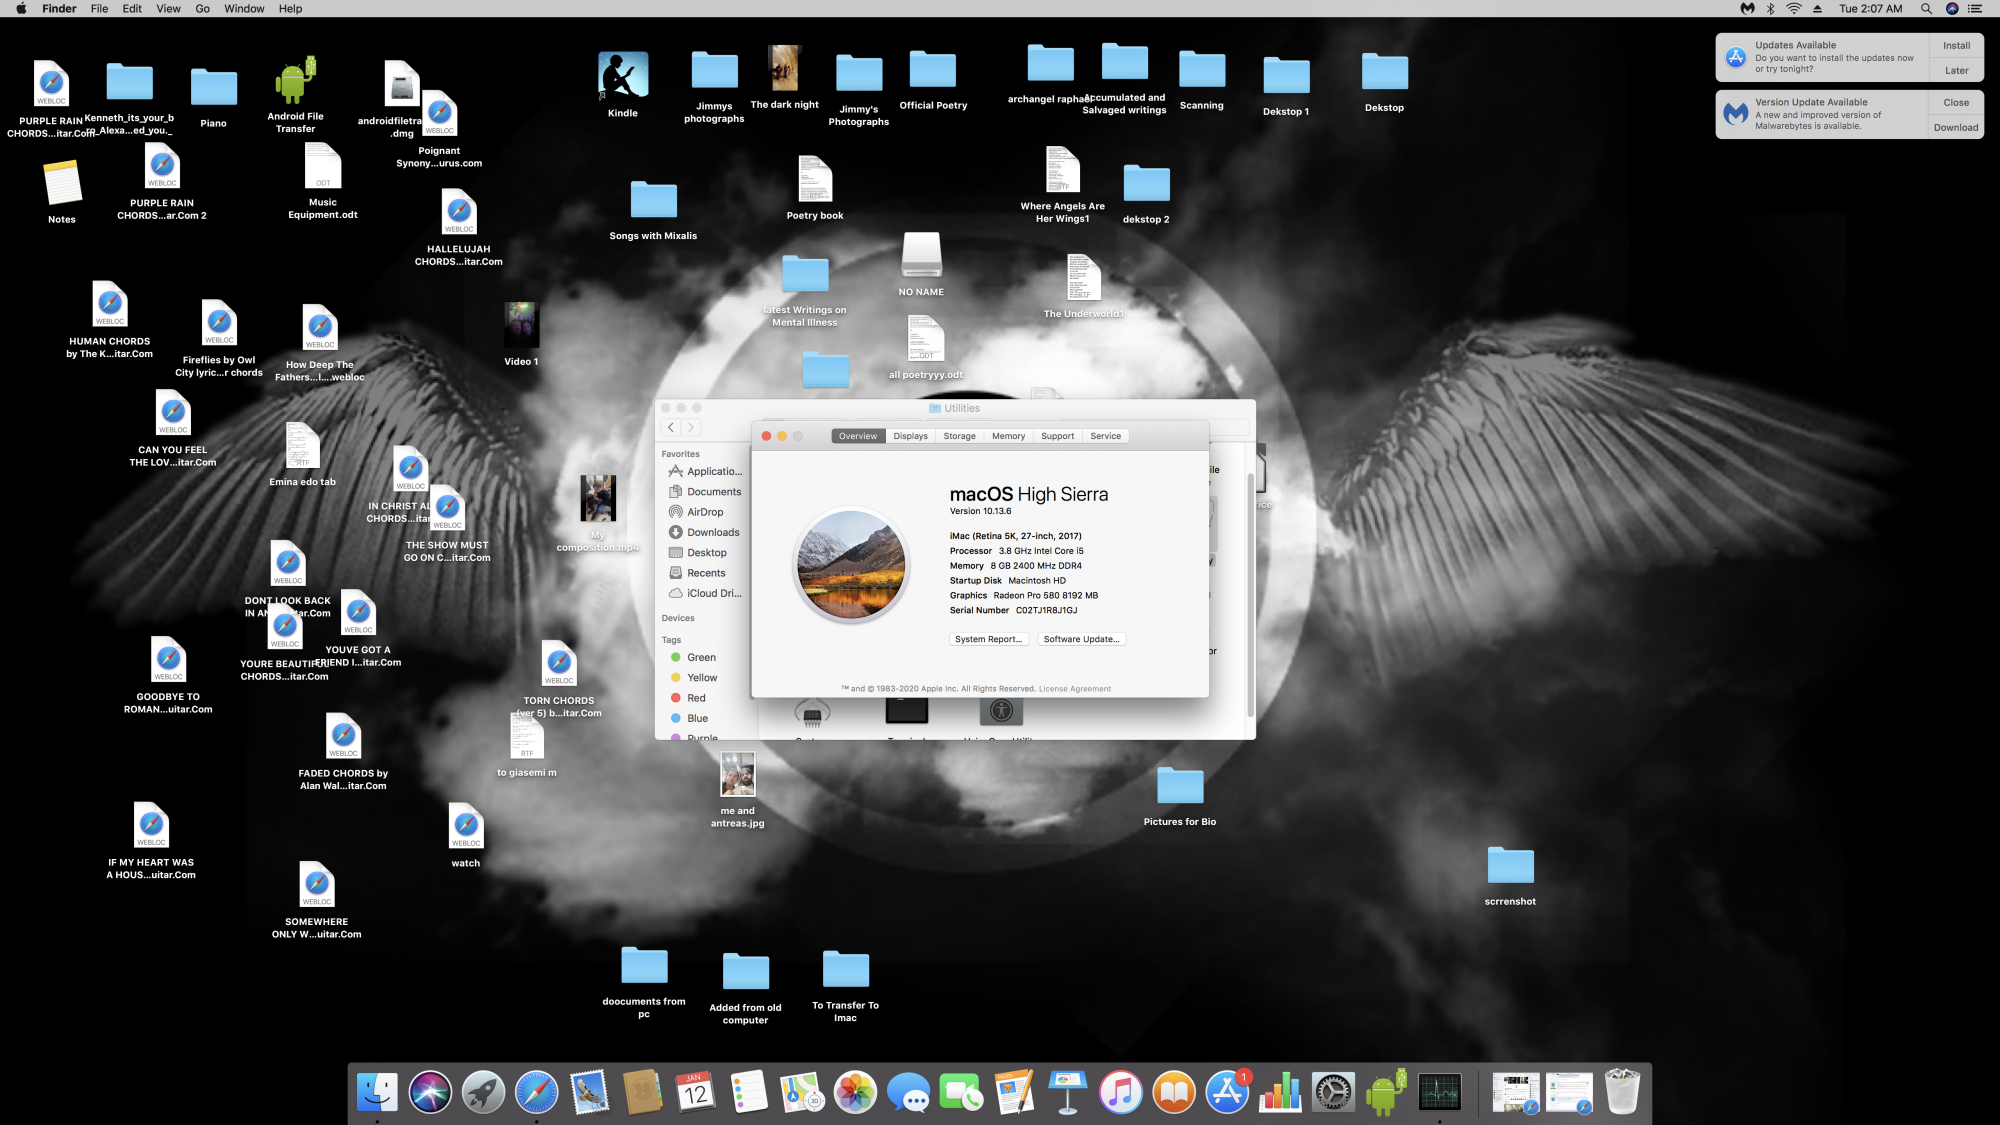Click Close on Version Update notification

(x=1956, y=102)
